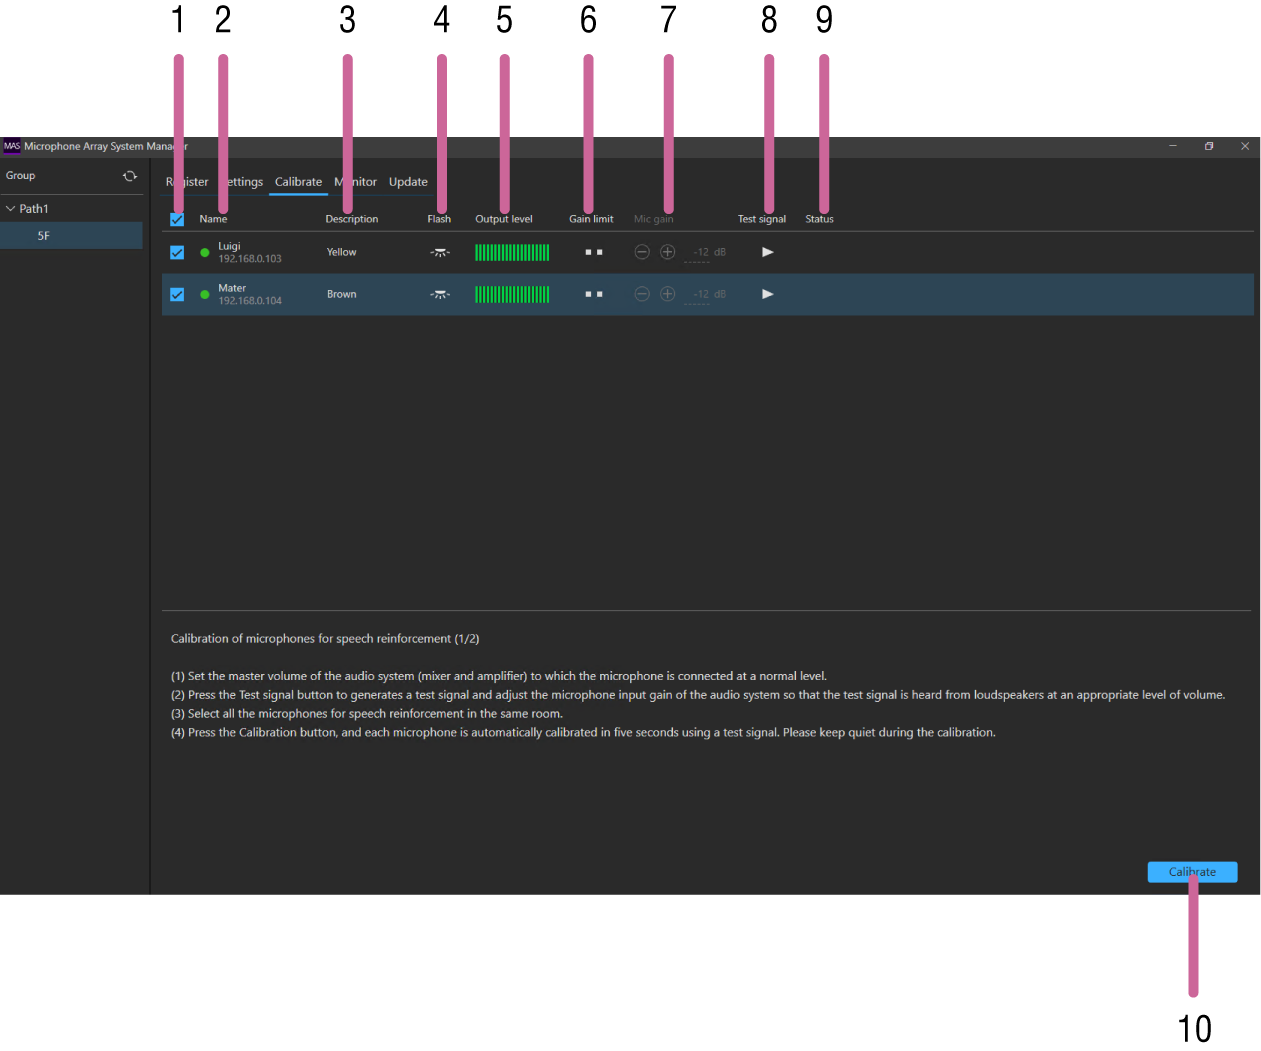Decrease mic gain for Mater

tap(642, 294)
